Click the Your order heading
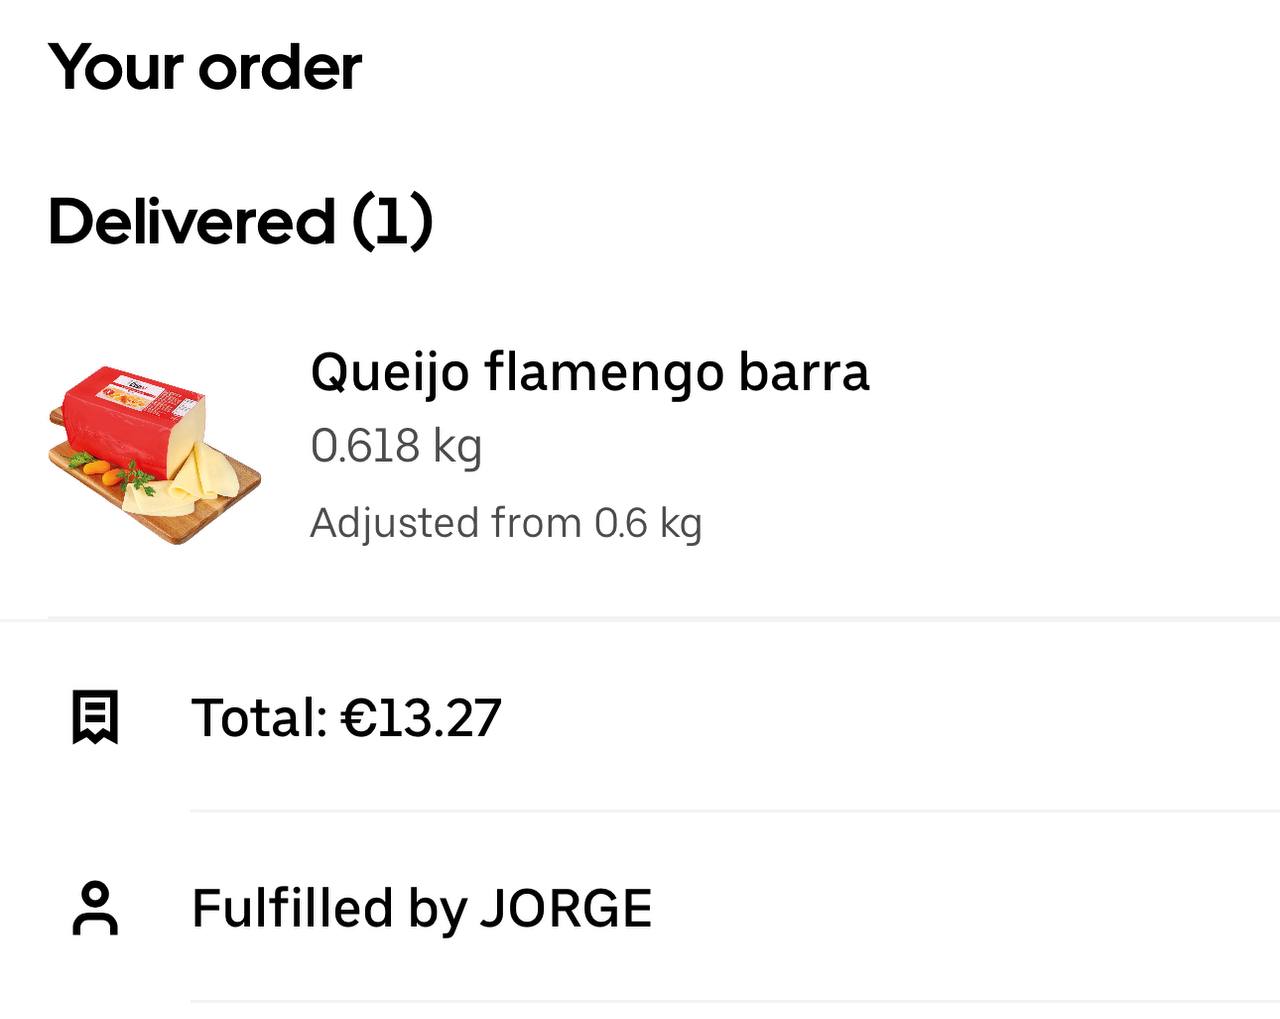Viewport: 1280px width, 1019px height. [205, 67]
